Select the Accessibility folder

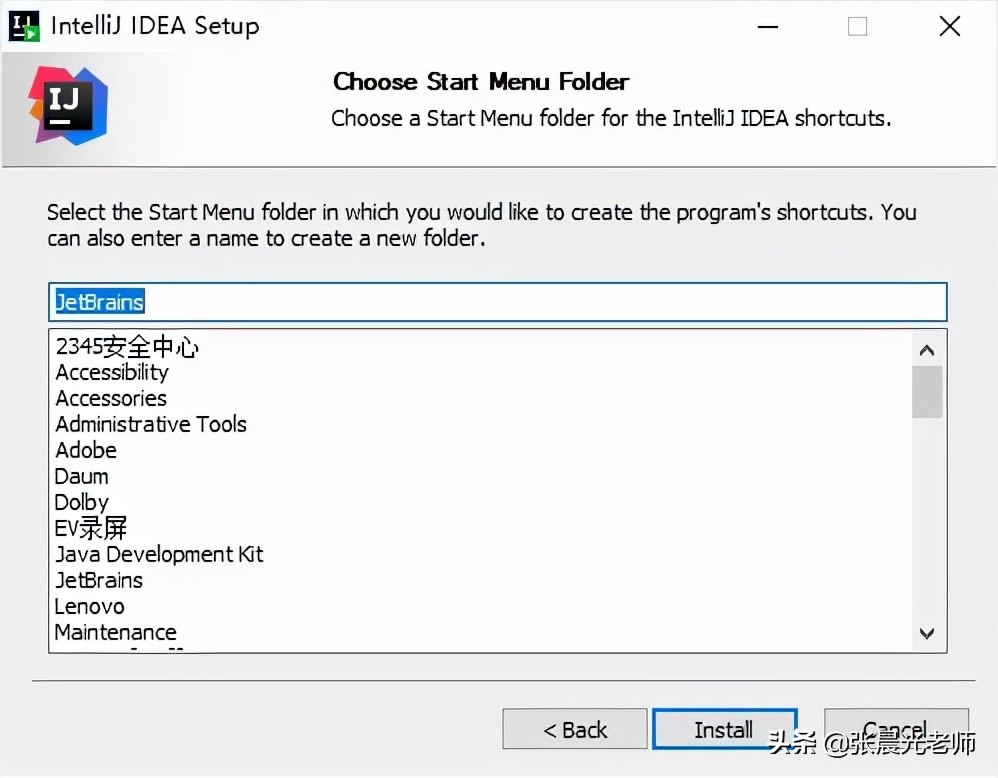[x=112, y=372]
